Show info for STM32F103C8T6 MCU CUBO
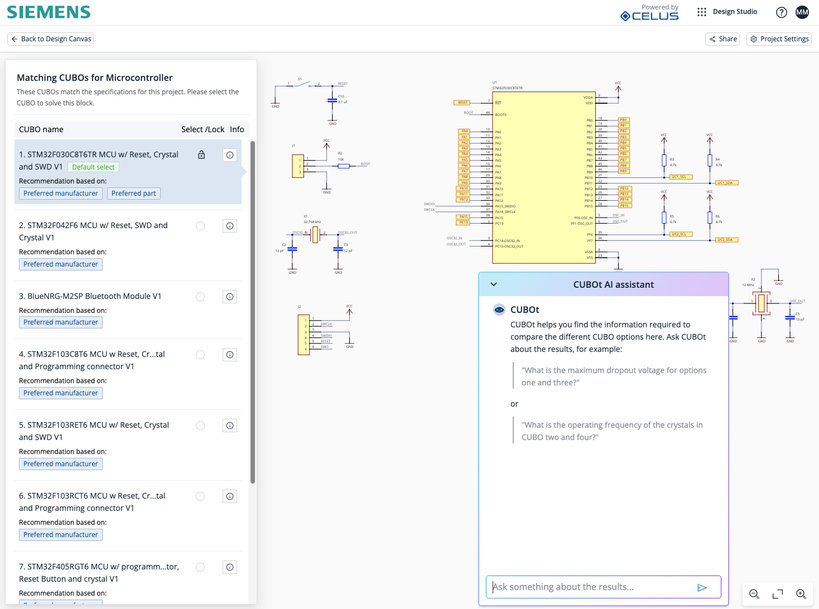This screenshot has height=609, width=819. [x=229, y=355]
